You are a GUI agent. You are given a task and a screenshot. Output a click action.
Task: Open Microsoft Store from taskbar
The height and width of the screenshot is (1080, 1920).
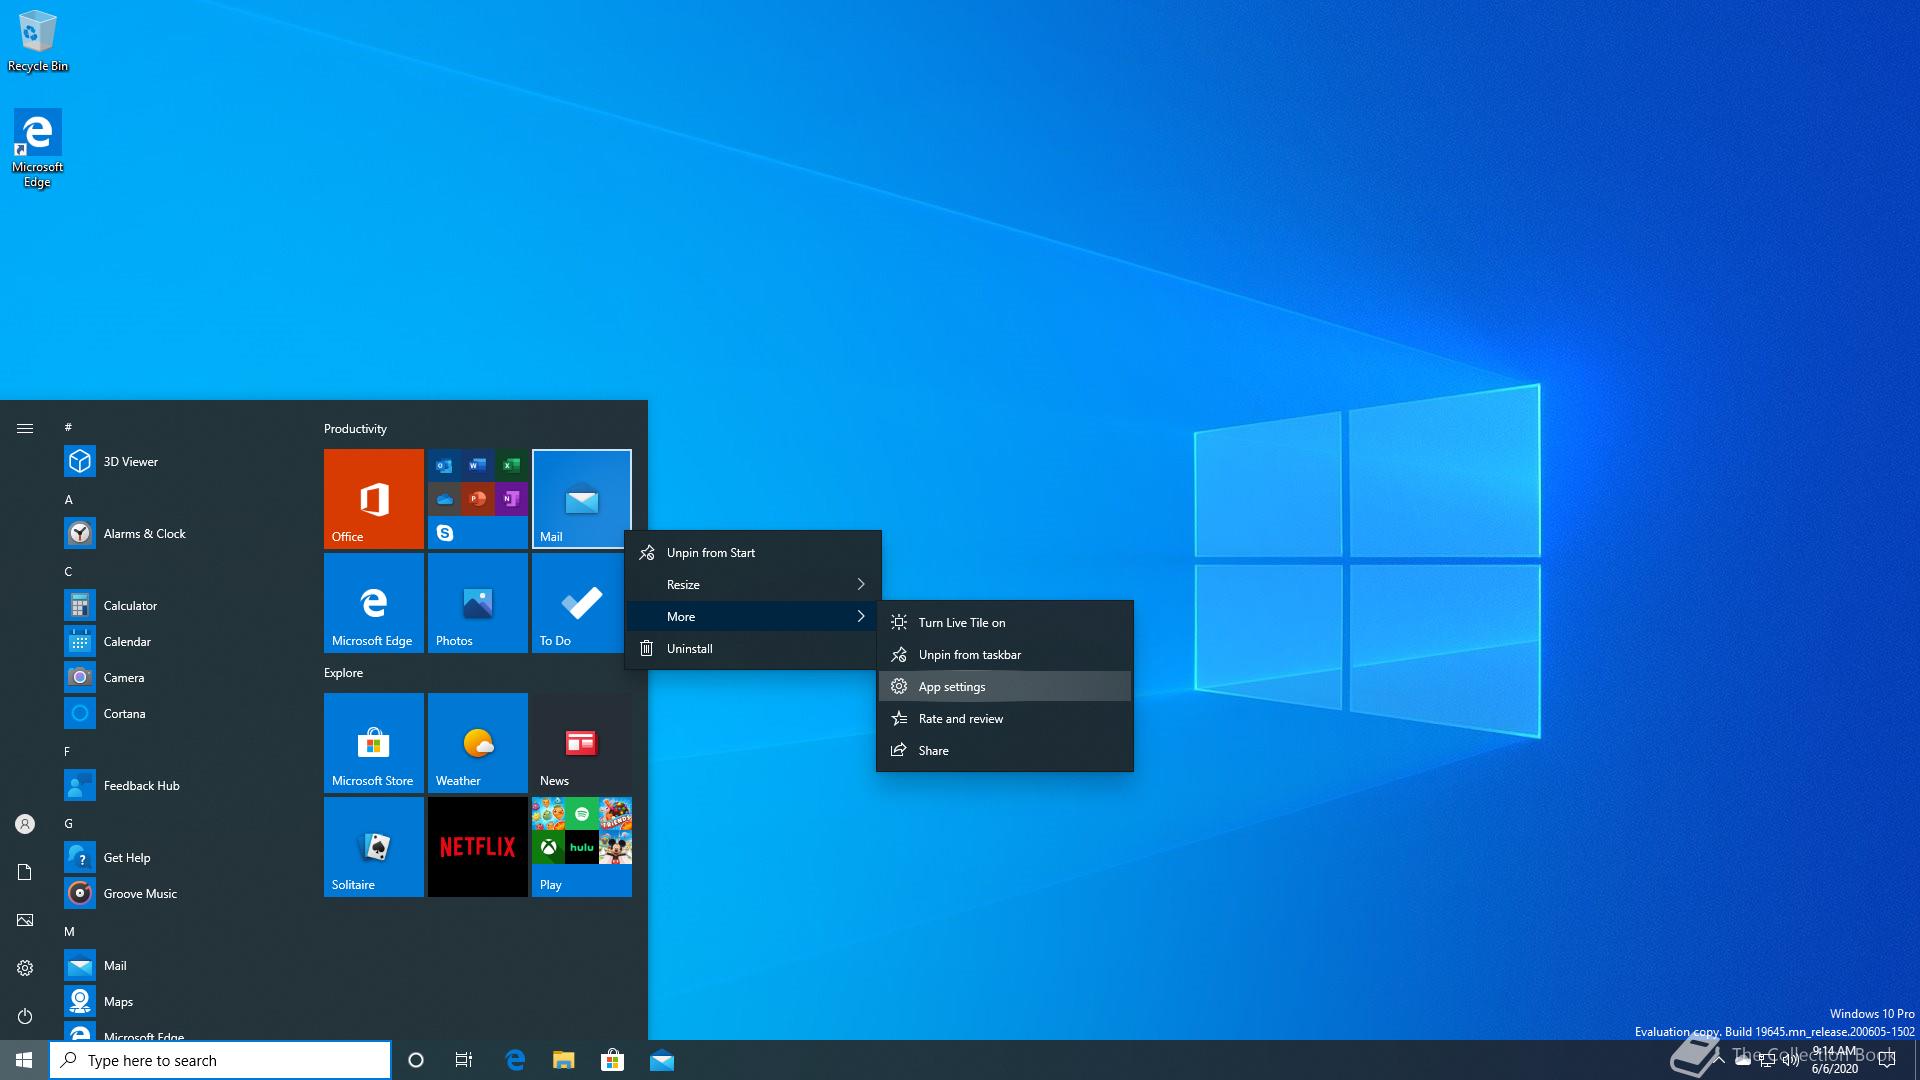click(612, 1060)
